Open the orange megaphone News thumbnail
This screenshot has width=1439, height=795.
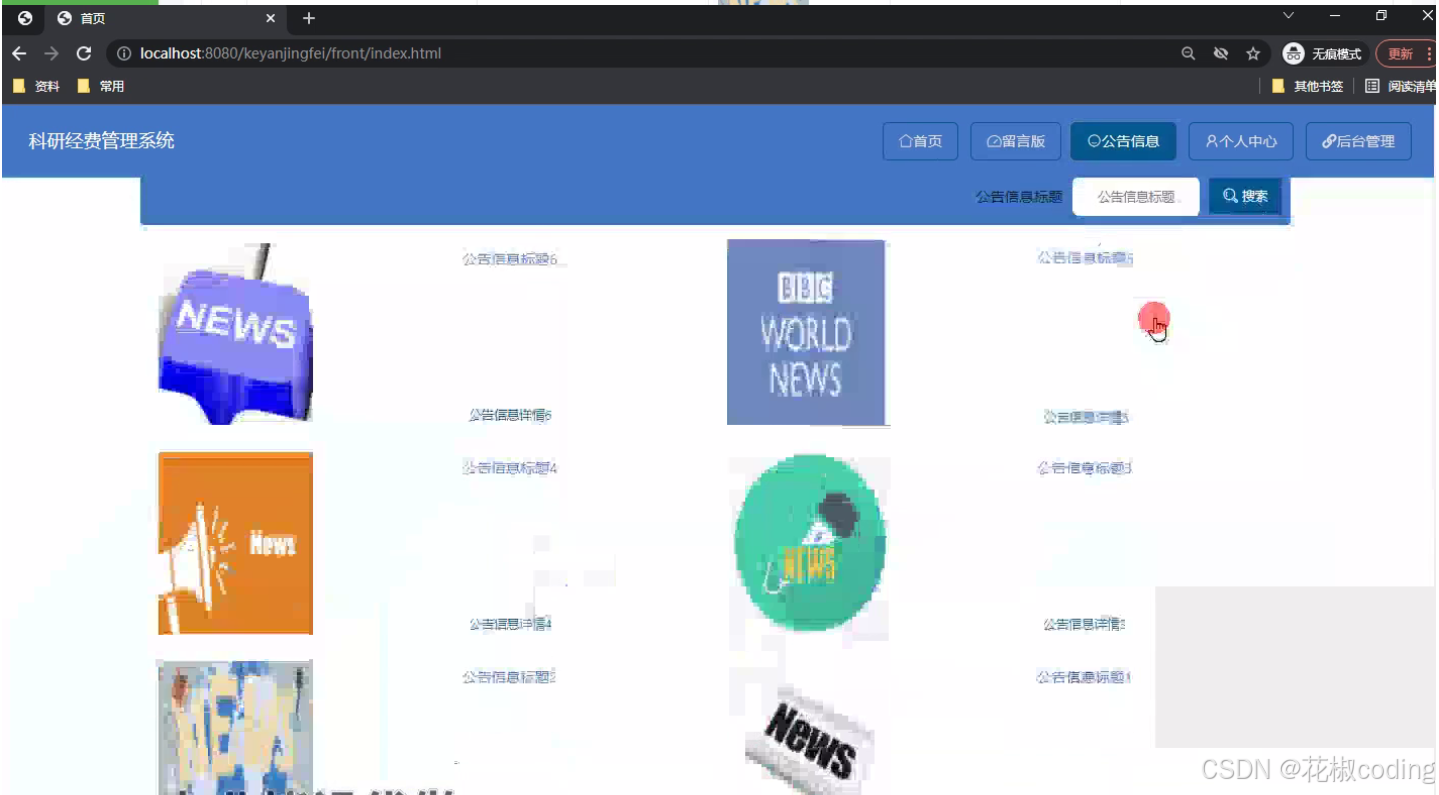235,543
